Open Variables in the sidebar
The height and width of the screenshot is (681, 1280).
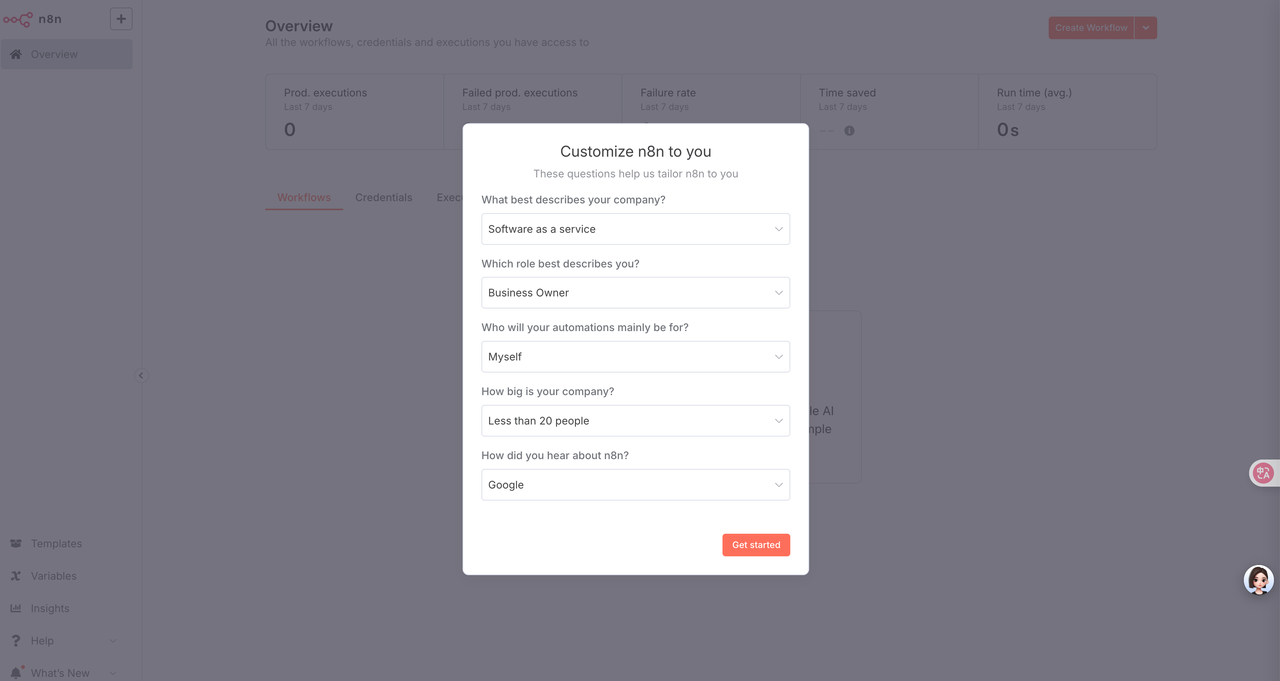point(53,576)
